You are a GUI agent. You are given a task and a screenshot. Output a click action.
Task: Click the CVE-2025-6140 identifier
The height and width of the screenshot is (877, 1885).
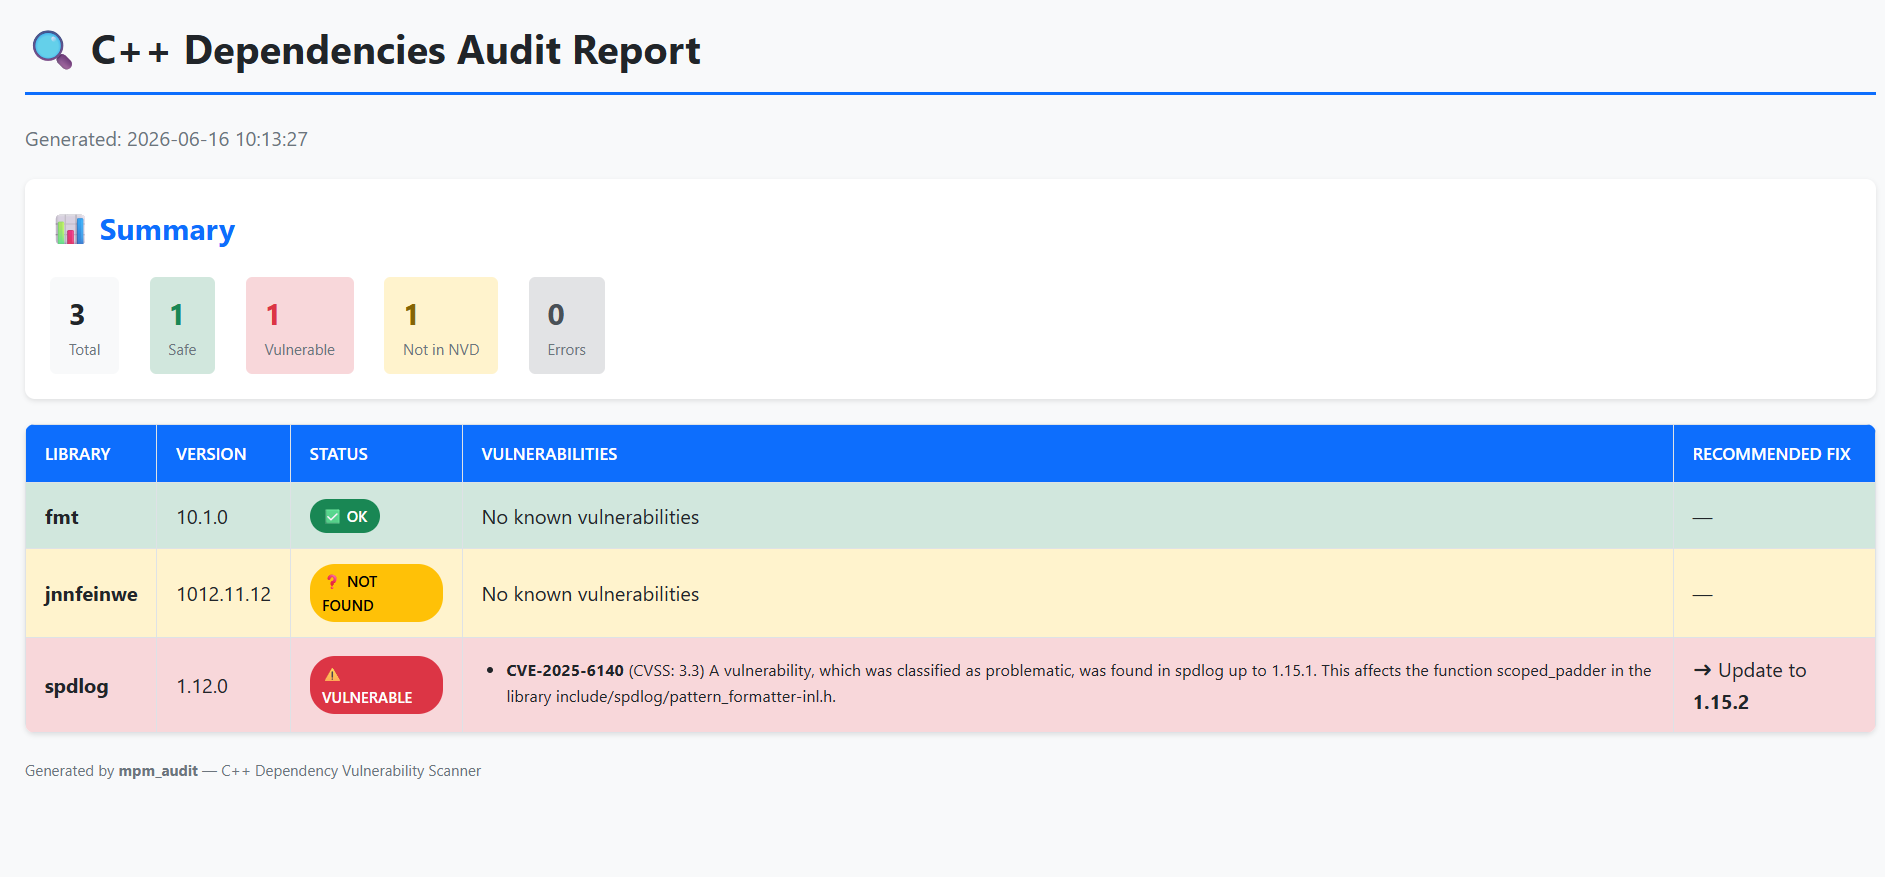tap(565, 671)
